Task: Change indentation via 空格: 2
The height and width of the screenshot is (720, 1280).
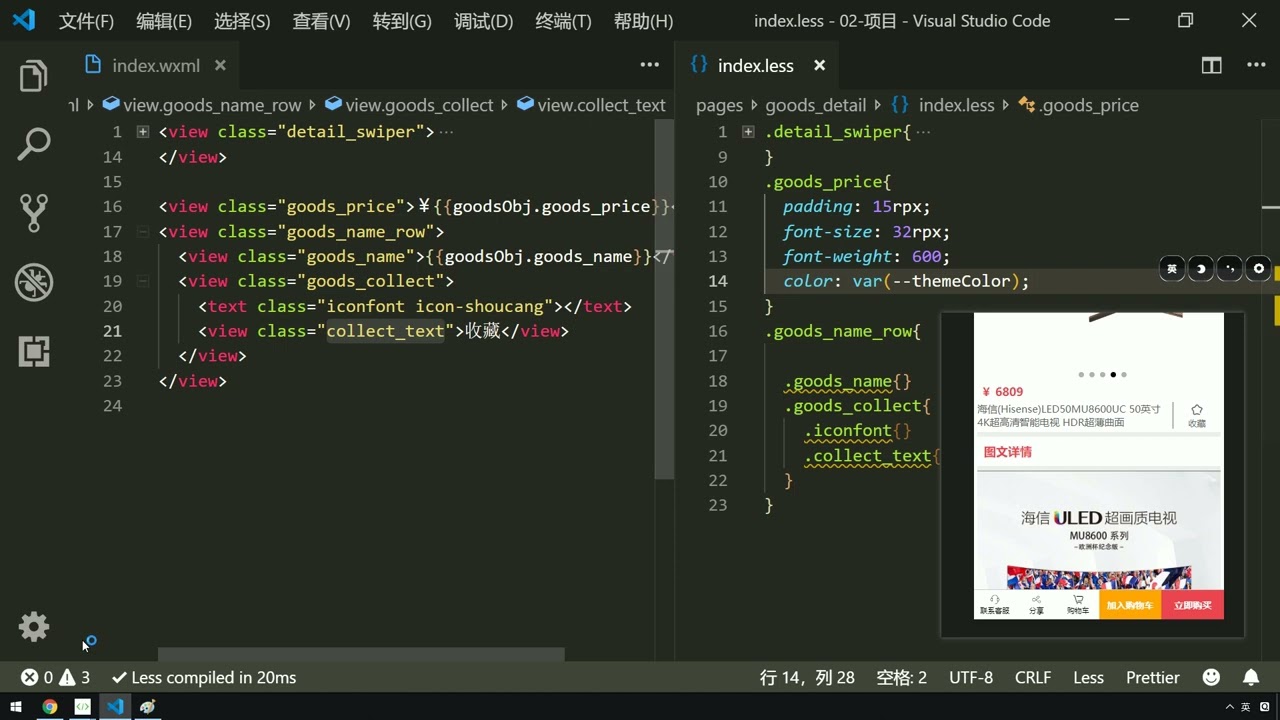Action: [x=901, y=678]
